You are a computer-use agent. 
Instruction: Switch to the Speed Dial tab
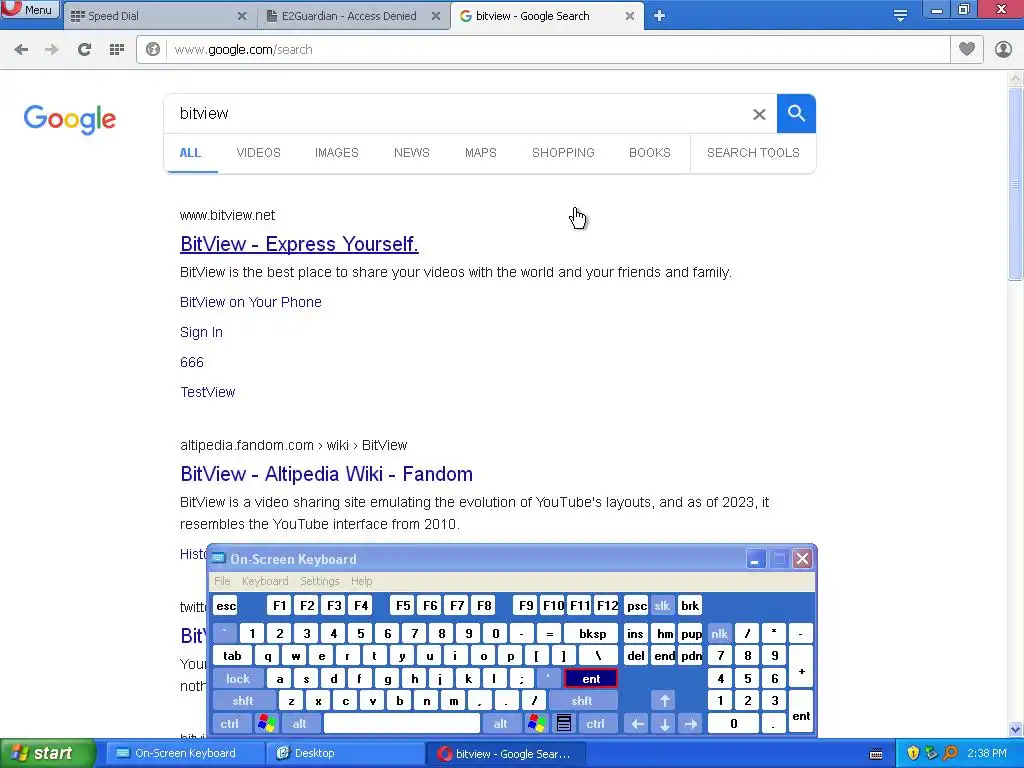157,16
